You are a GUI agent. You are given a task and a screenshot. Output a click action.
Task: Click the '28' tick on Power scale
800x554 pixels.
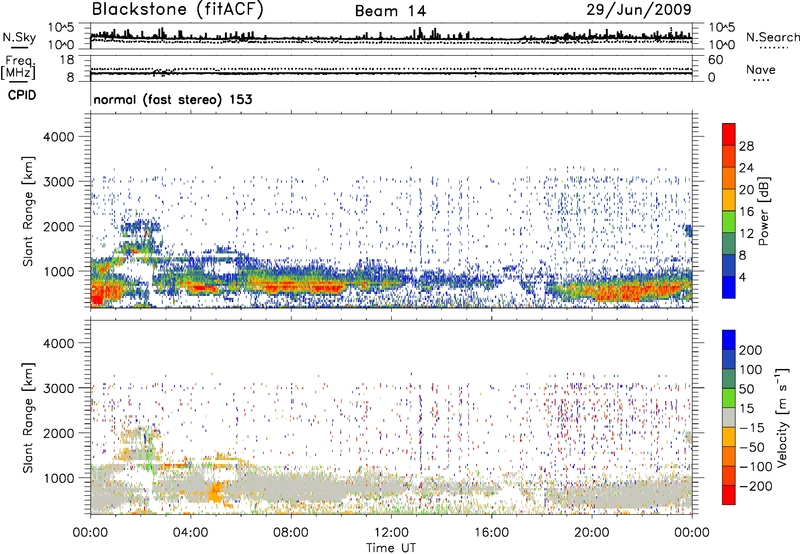746,146
